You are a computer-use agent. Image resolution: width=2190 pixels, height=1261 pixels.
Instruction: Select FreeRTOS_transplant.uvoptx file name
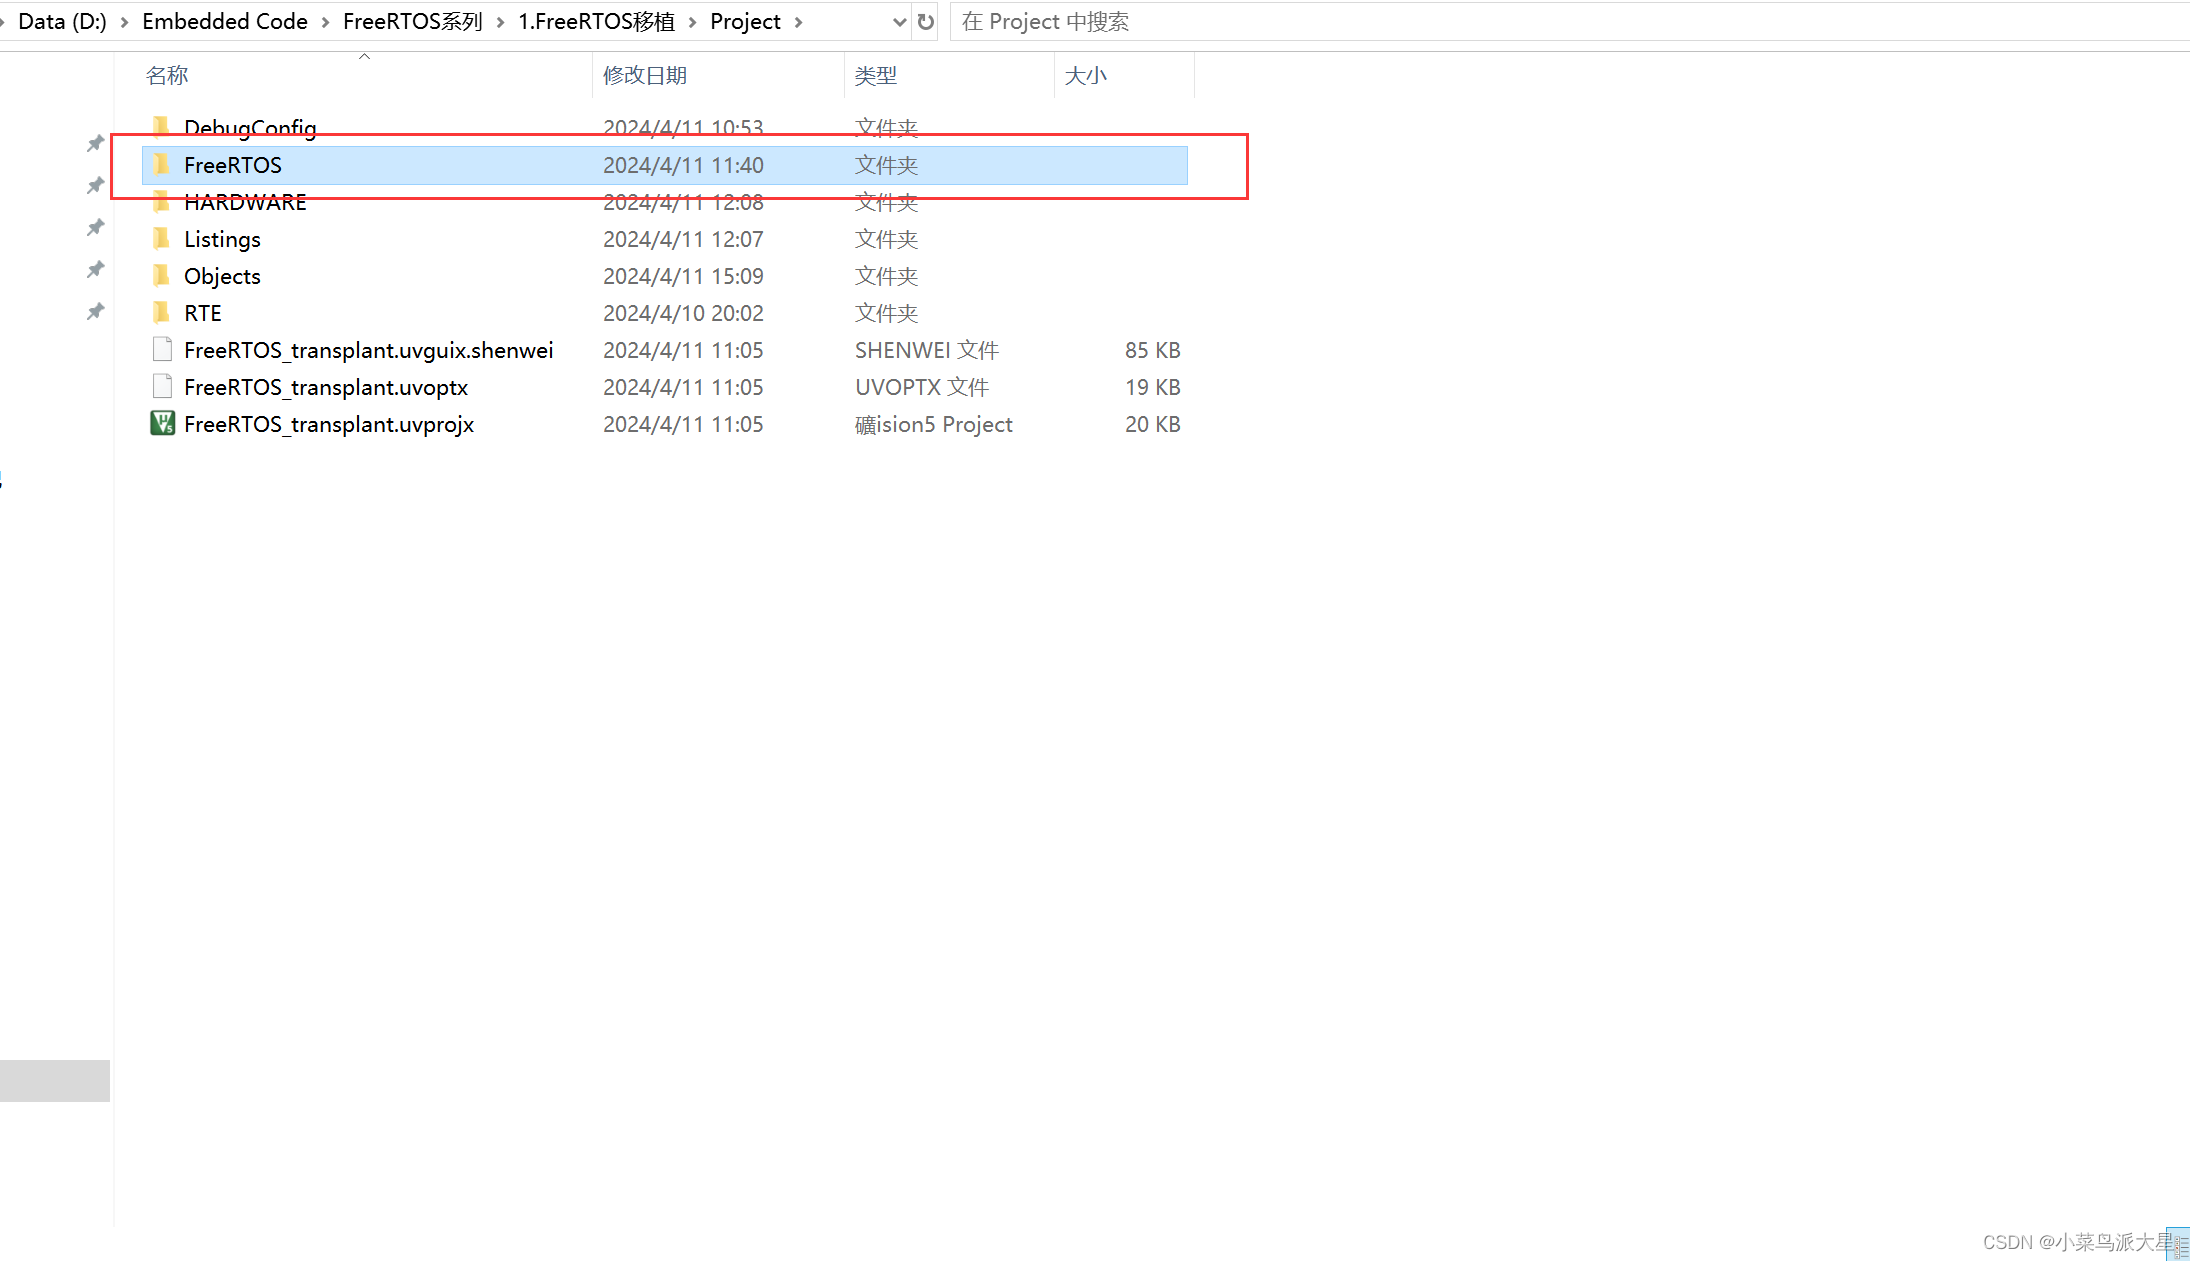point(326,387)
